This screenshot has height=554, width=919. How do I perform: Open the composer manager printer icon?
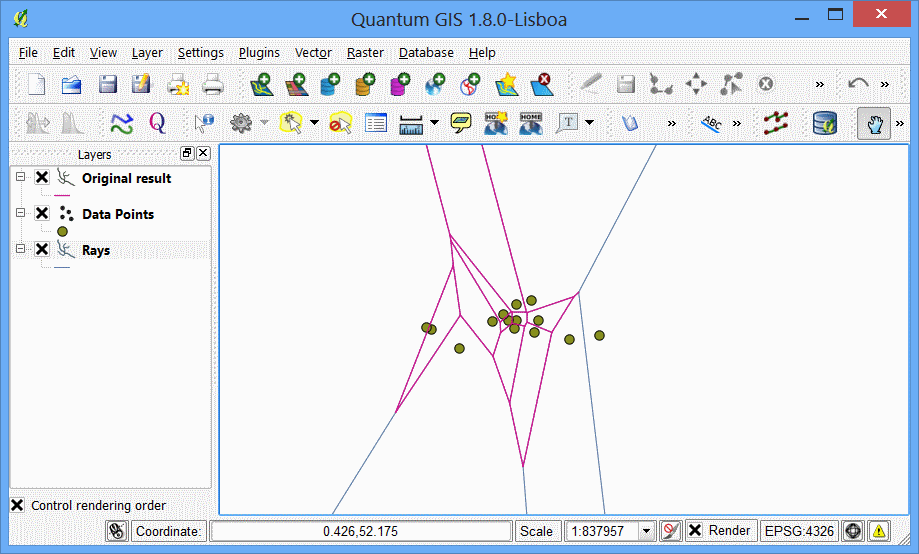pos(213,84)
